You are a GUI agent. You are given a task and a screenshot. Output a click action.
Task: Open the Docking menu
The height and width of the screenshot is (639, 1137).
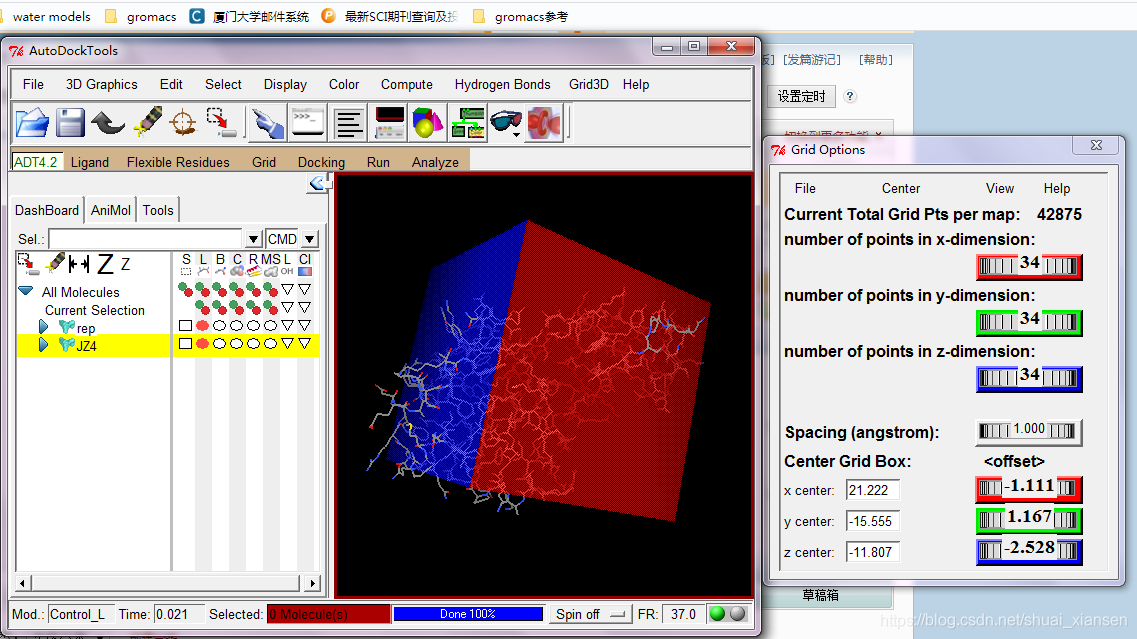(x=321, y=162)
